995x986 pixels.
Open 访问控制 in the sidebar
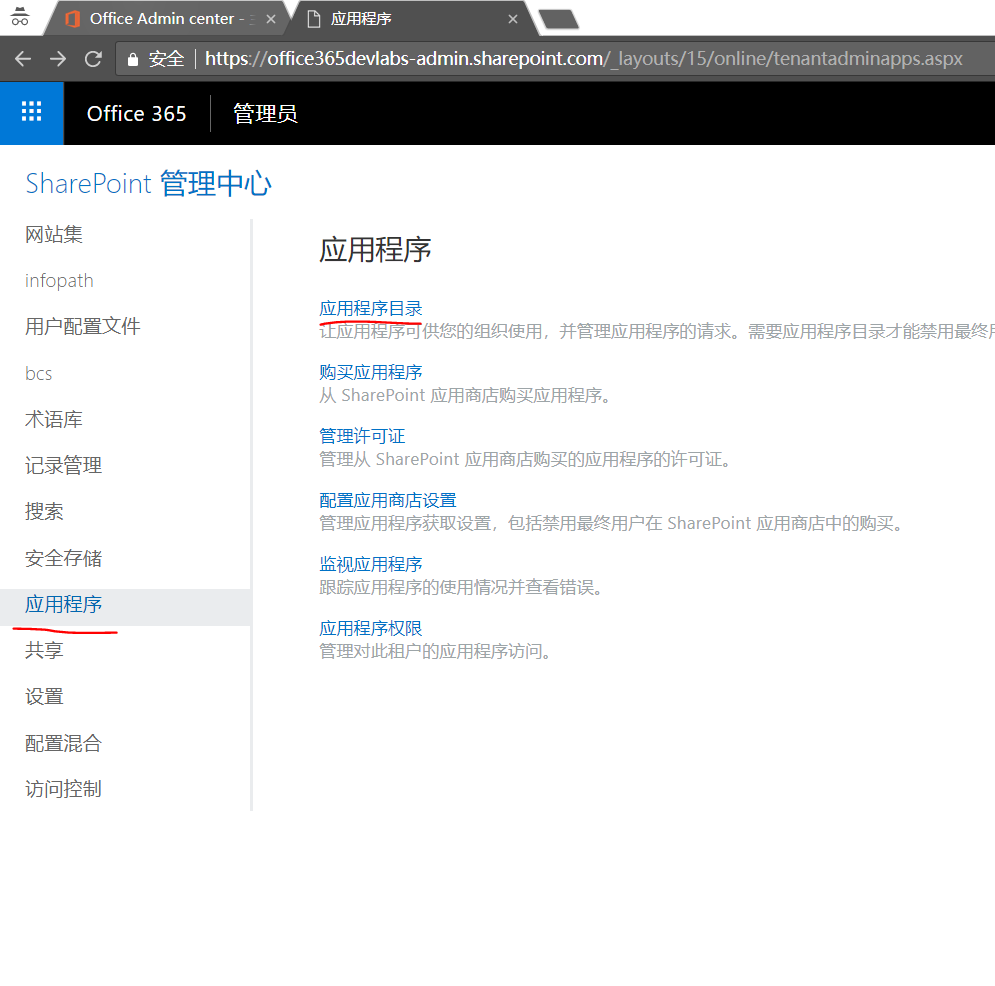(x=62, y=788)
